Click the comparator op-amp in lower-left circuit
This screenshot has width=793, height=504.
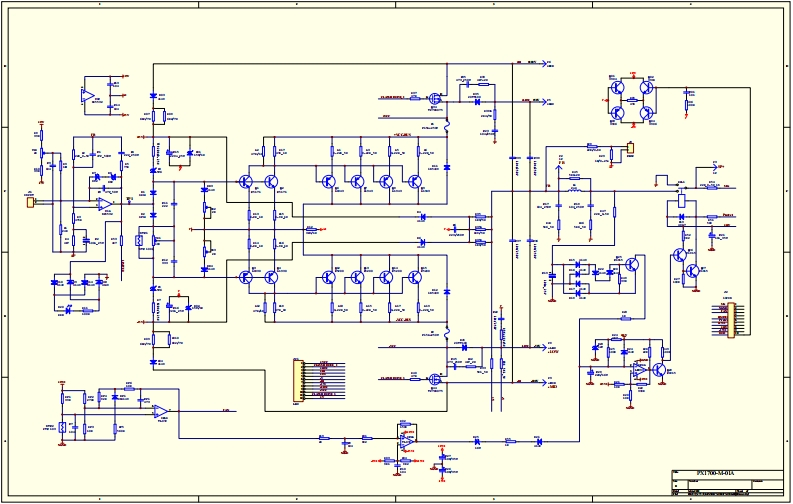pos(160,410)
